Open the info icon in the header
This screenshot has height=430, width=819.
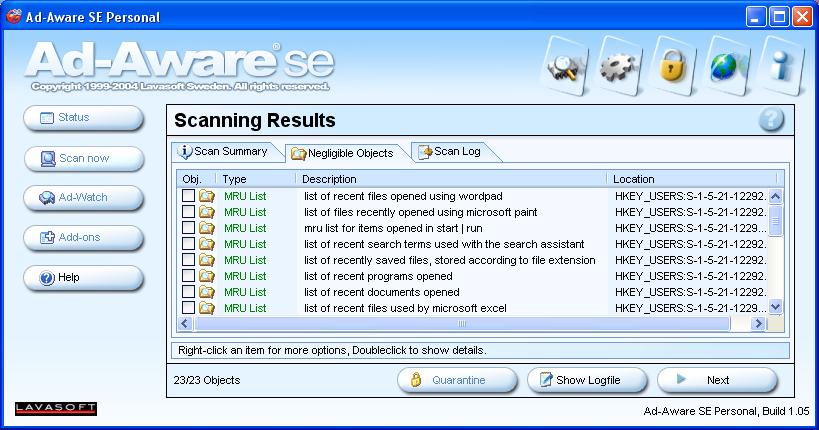[x=781, y=66]
